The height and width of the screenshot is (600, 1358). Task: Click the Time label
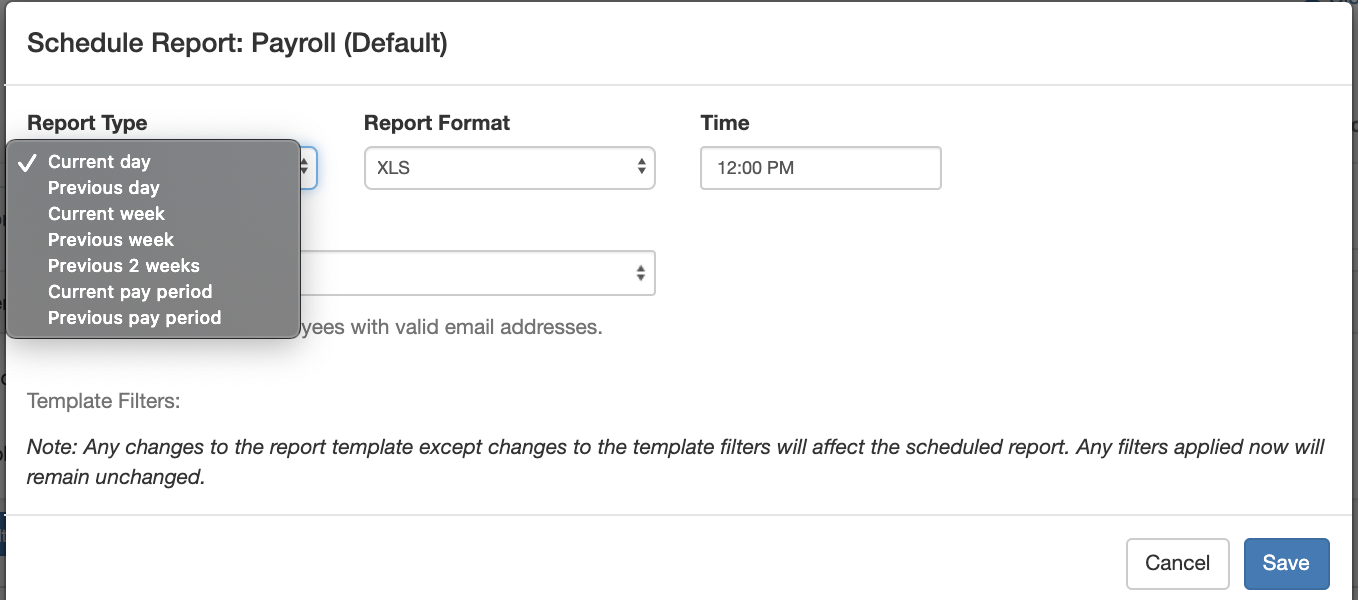point(725,123)
